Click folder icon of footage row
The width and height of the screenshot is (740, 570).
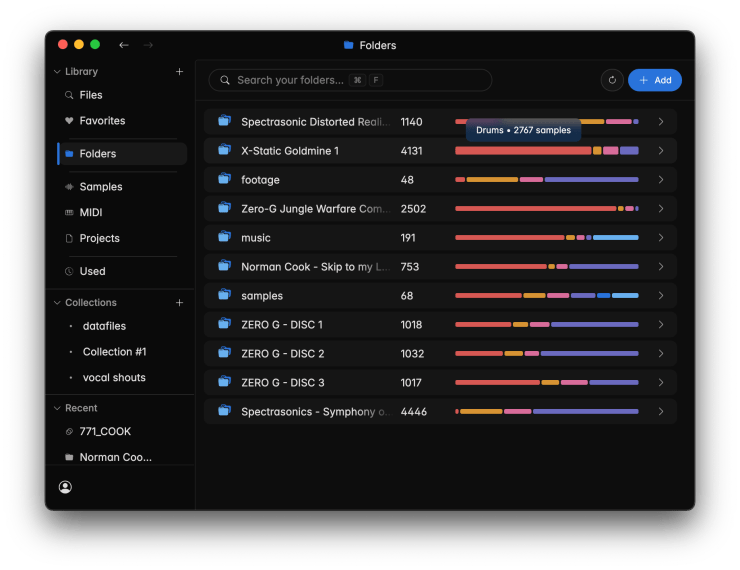(x=225, y=179)
